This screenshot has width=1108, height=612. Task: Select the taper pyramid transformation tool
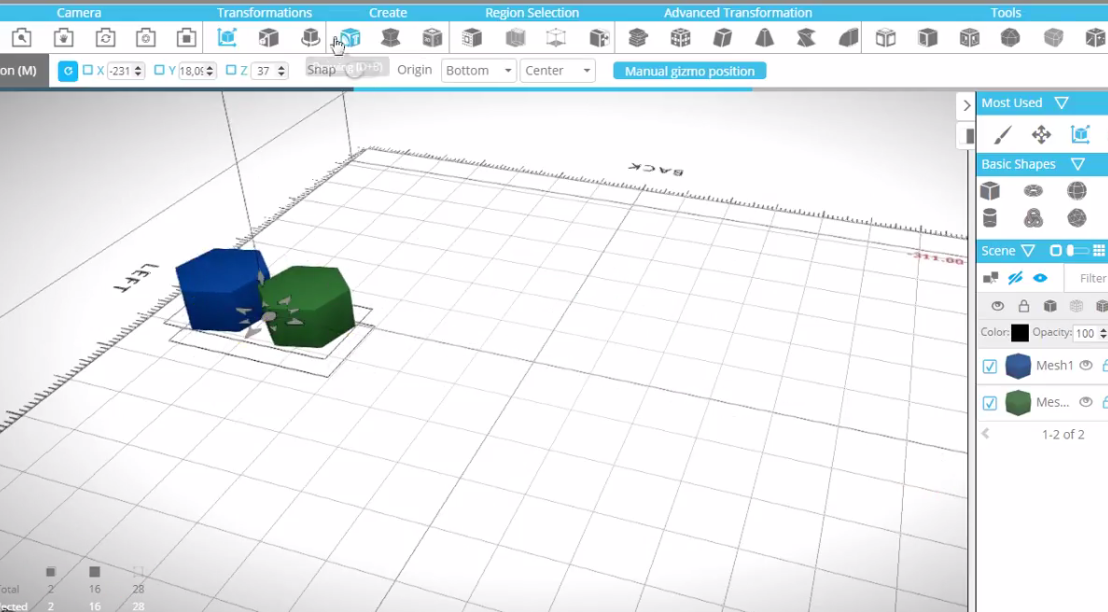click(x=764, y=37)
